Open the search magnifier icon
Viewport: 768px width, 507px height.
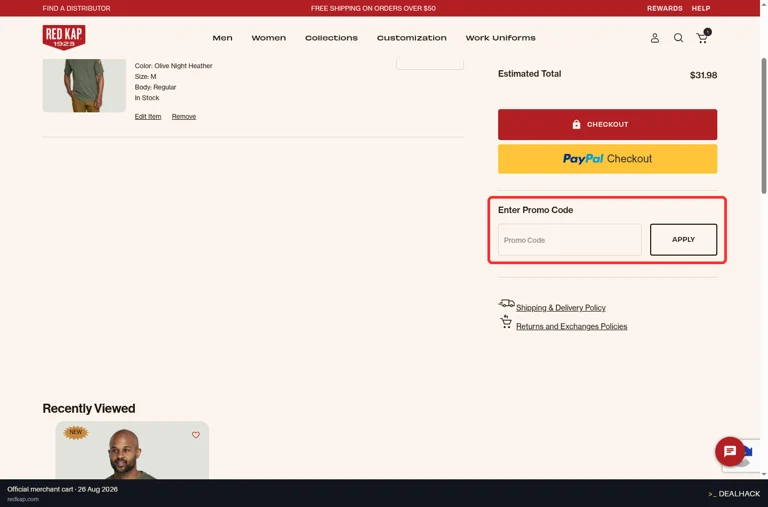click(678, 38)
